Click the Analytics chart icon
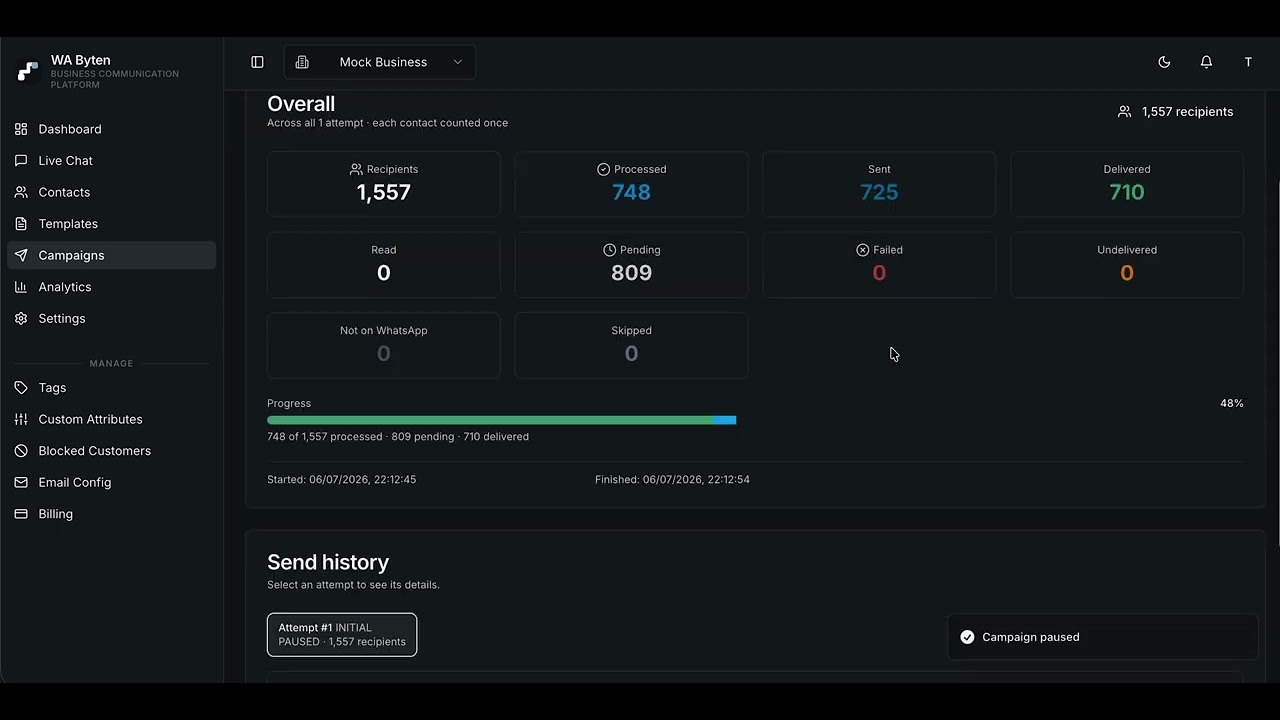This screenshot has height=720, width=1280. (21, 287)
